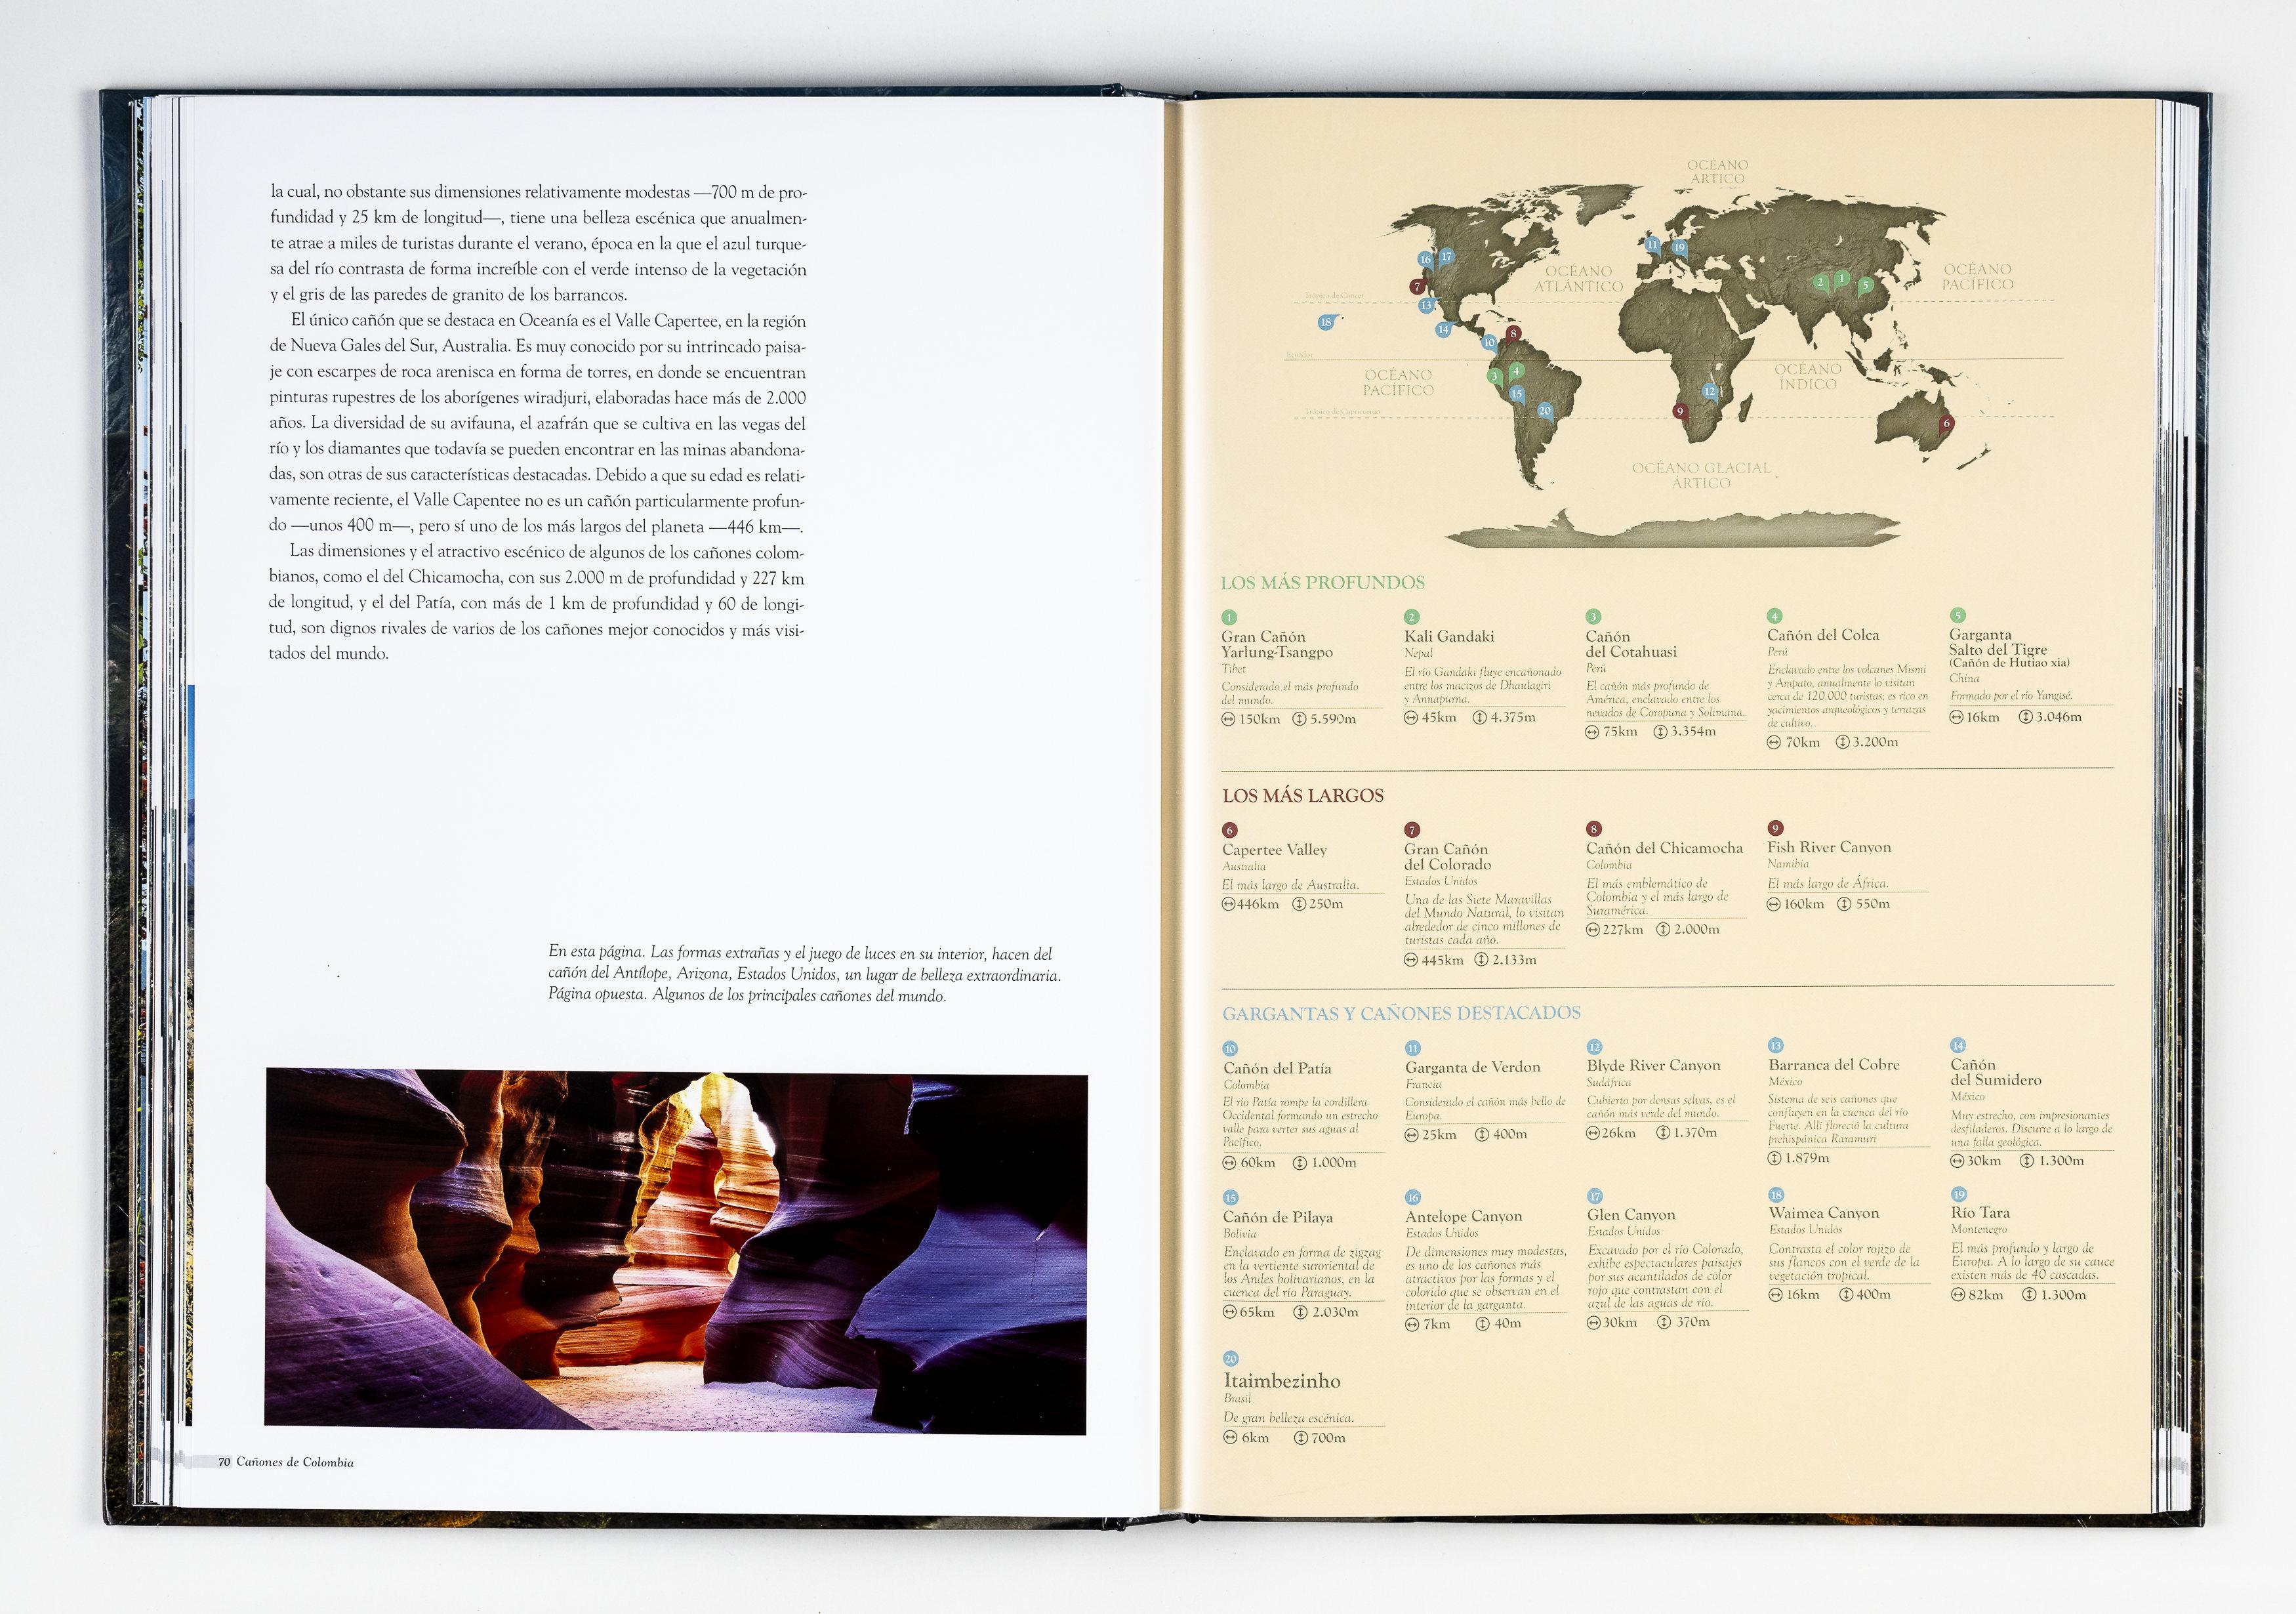Click map marker 18 near Hawaii

[1325, 322]
